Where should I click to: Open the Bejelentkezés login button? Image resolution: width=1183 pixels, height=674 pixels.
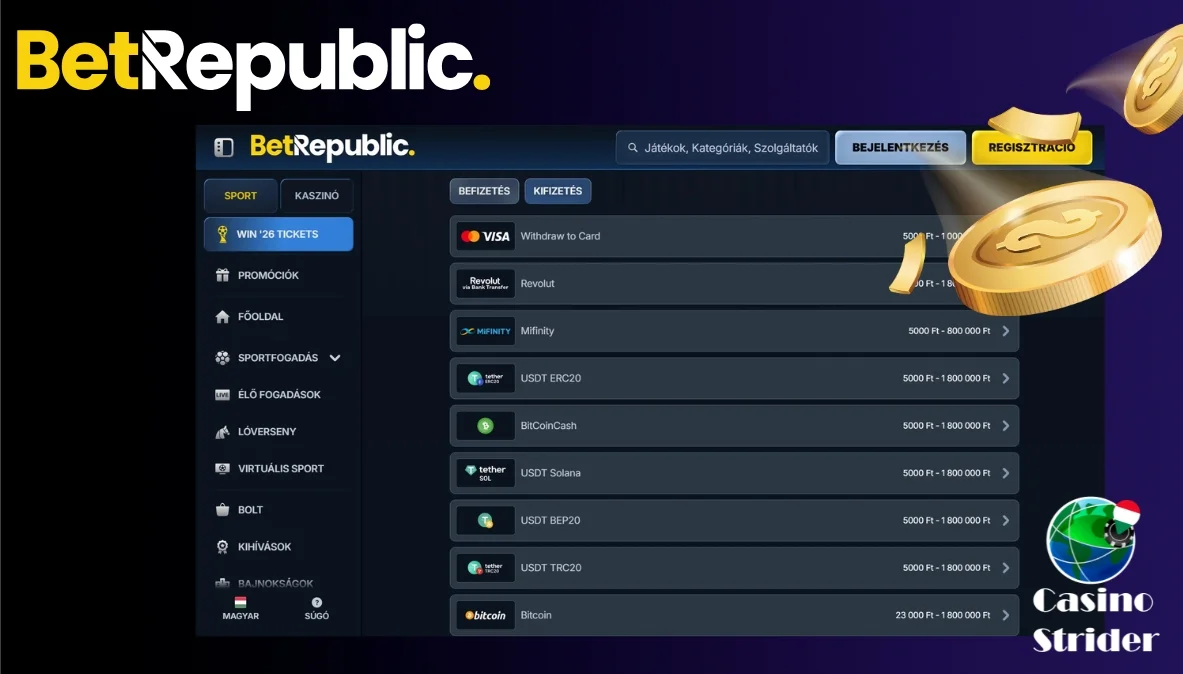pyautogui.click(x=900, y=148)
